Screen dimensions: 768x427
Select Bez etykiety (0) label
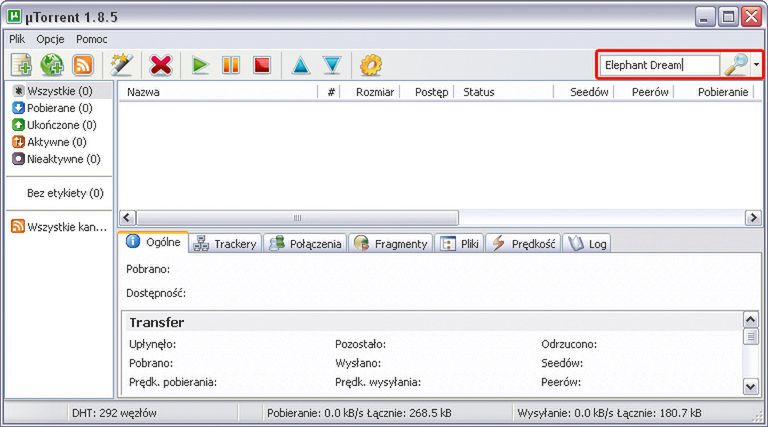[65, 193]
